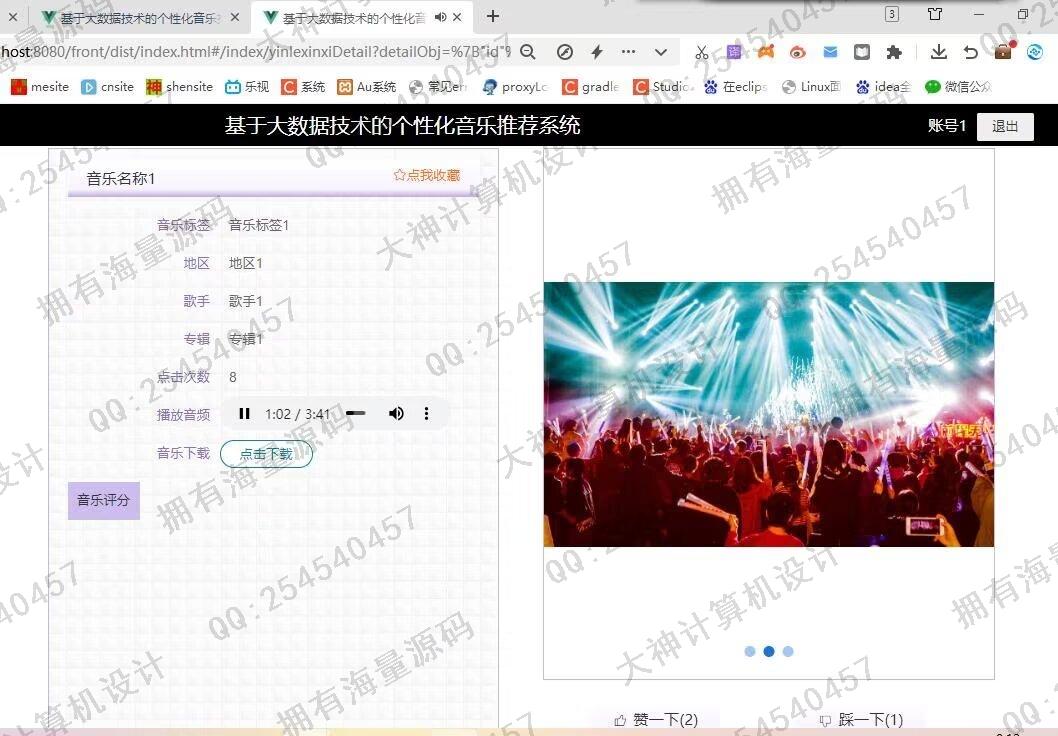Open the browser downloads icon
The height and width of the screenshot is (736, 1058).
939,52
